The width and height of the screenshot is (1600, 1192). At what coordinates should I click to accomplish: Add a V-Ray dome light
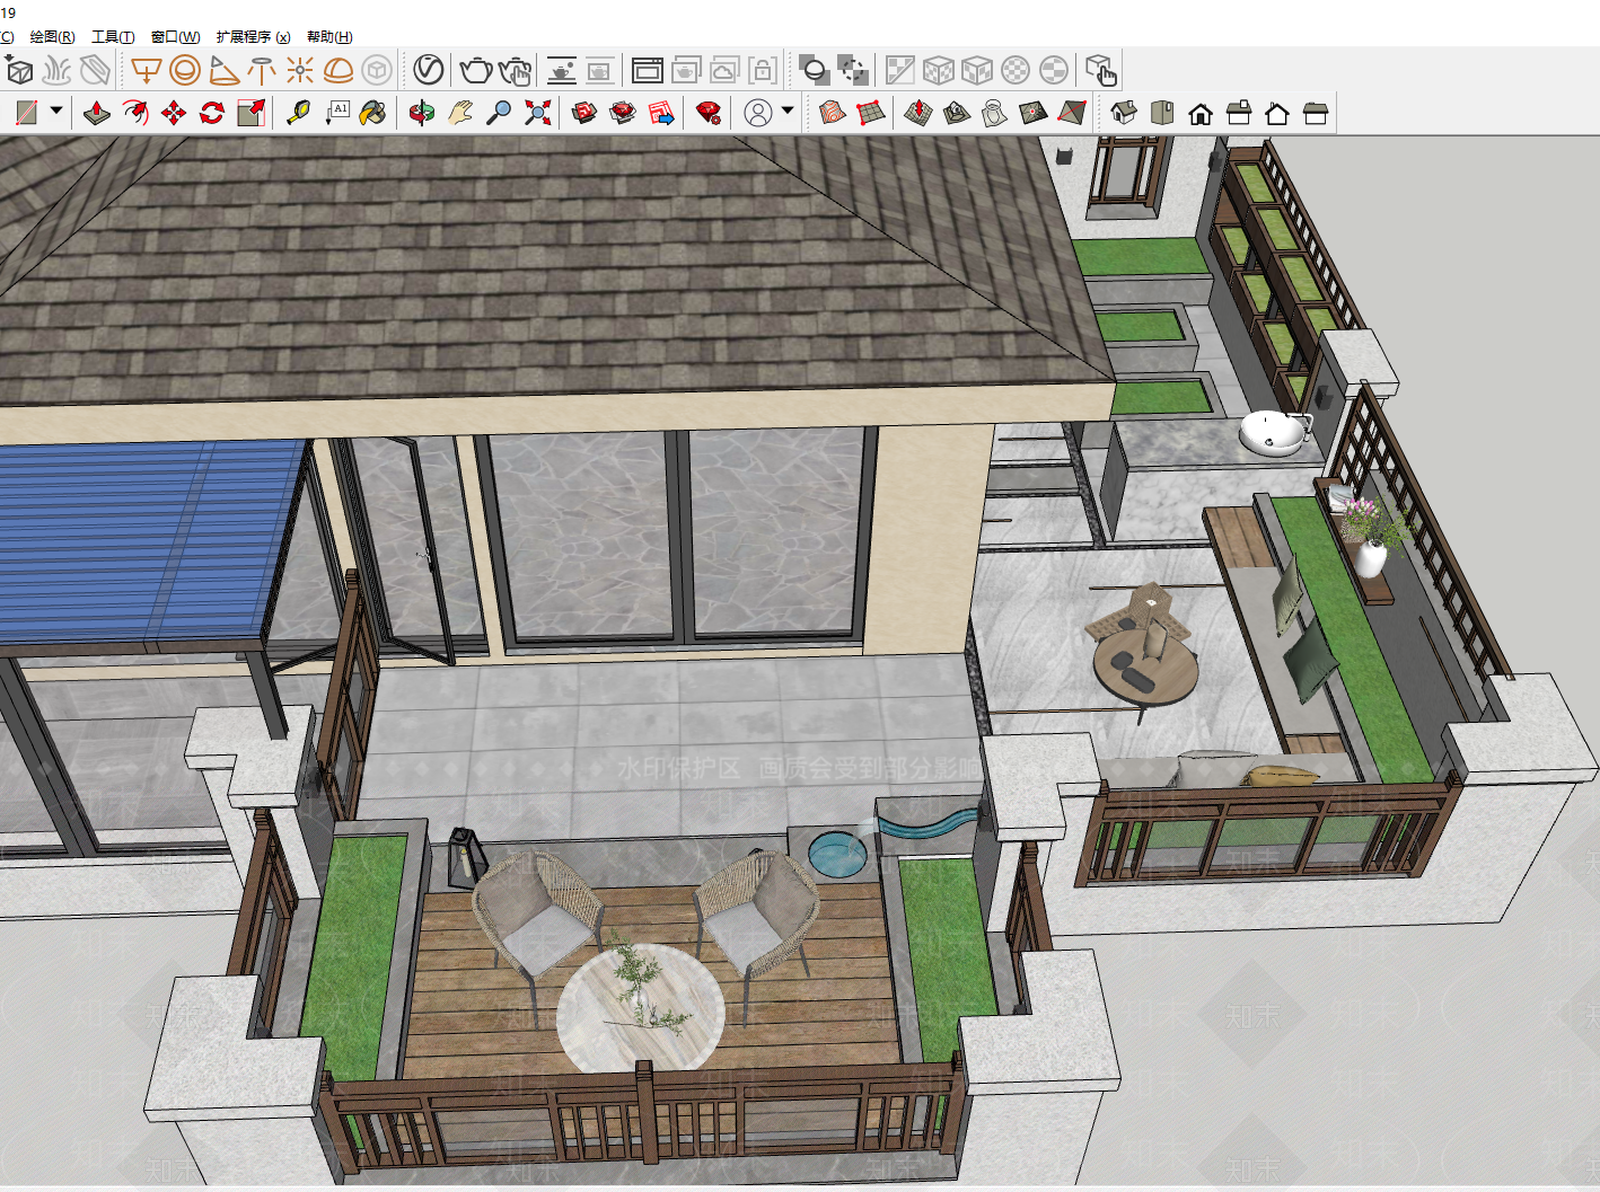338,70
